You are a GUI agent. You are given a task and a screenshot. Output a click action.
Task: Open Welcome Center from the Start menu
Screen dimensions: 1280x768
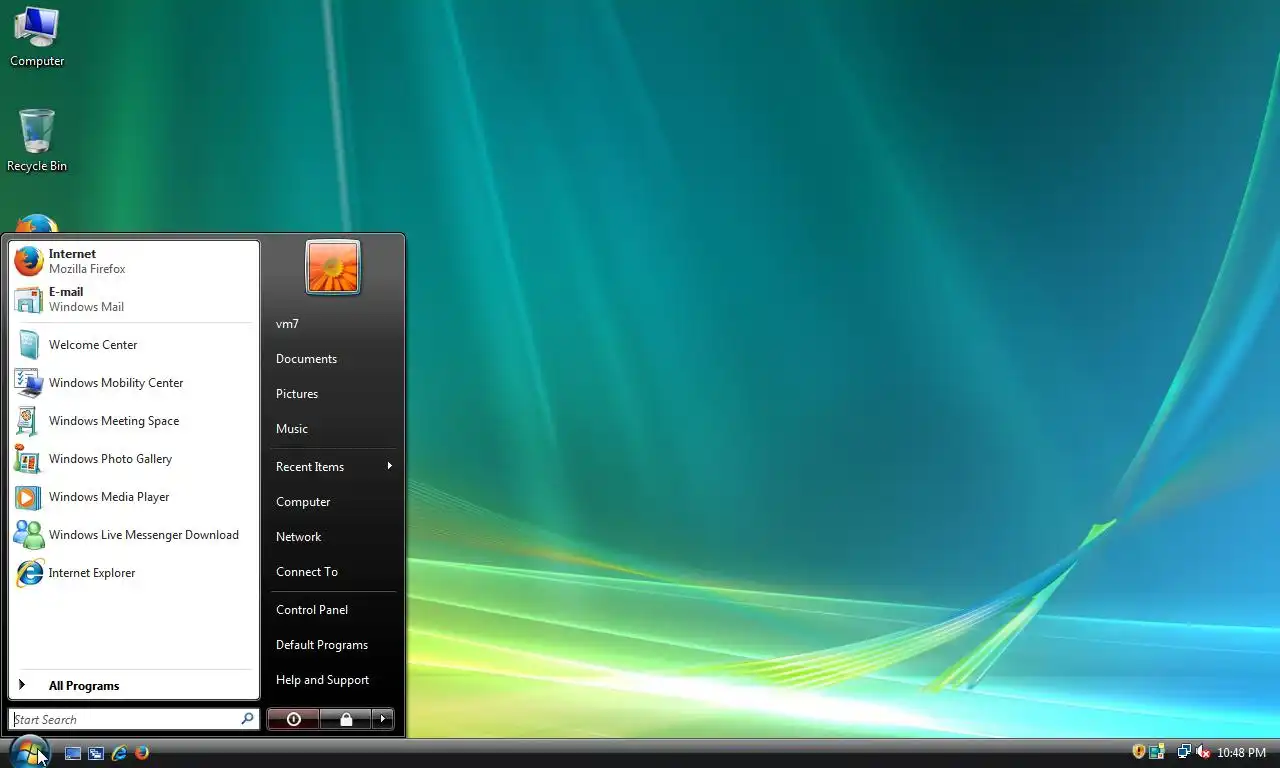[x=134, y=345]
